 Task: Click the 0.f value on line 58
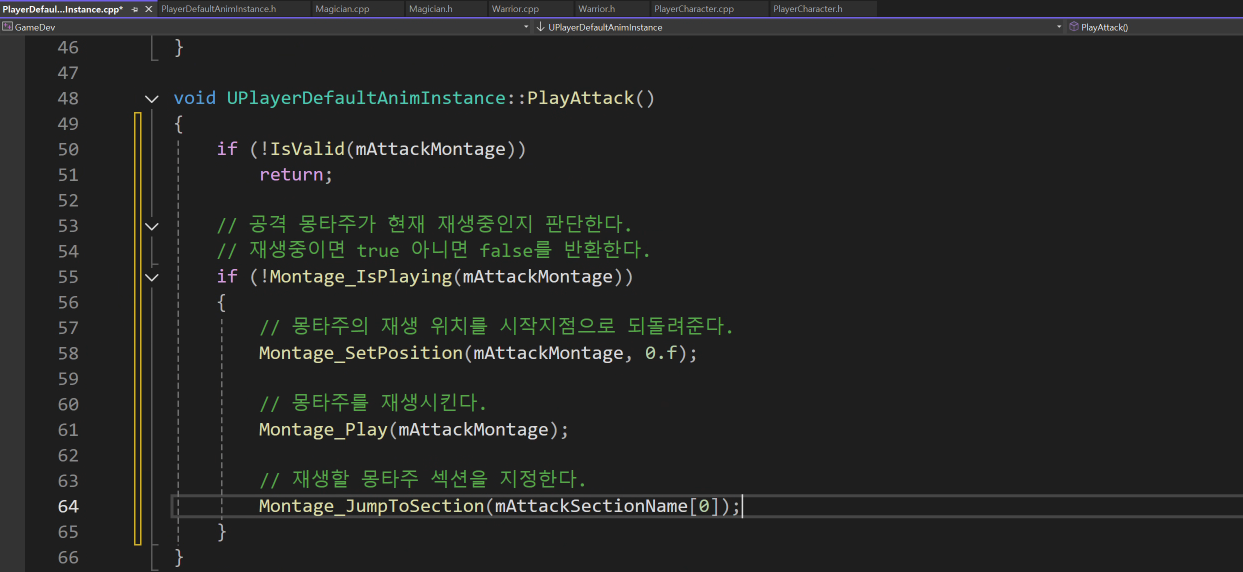tap(660, 353)
